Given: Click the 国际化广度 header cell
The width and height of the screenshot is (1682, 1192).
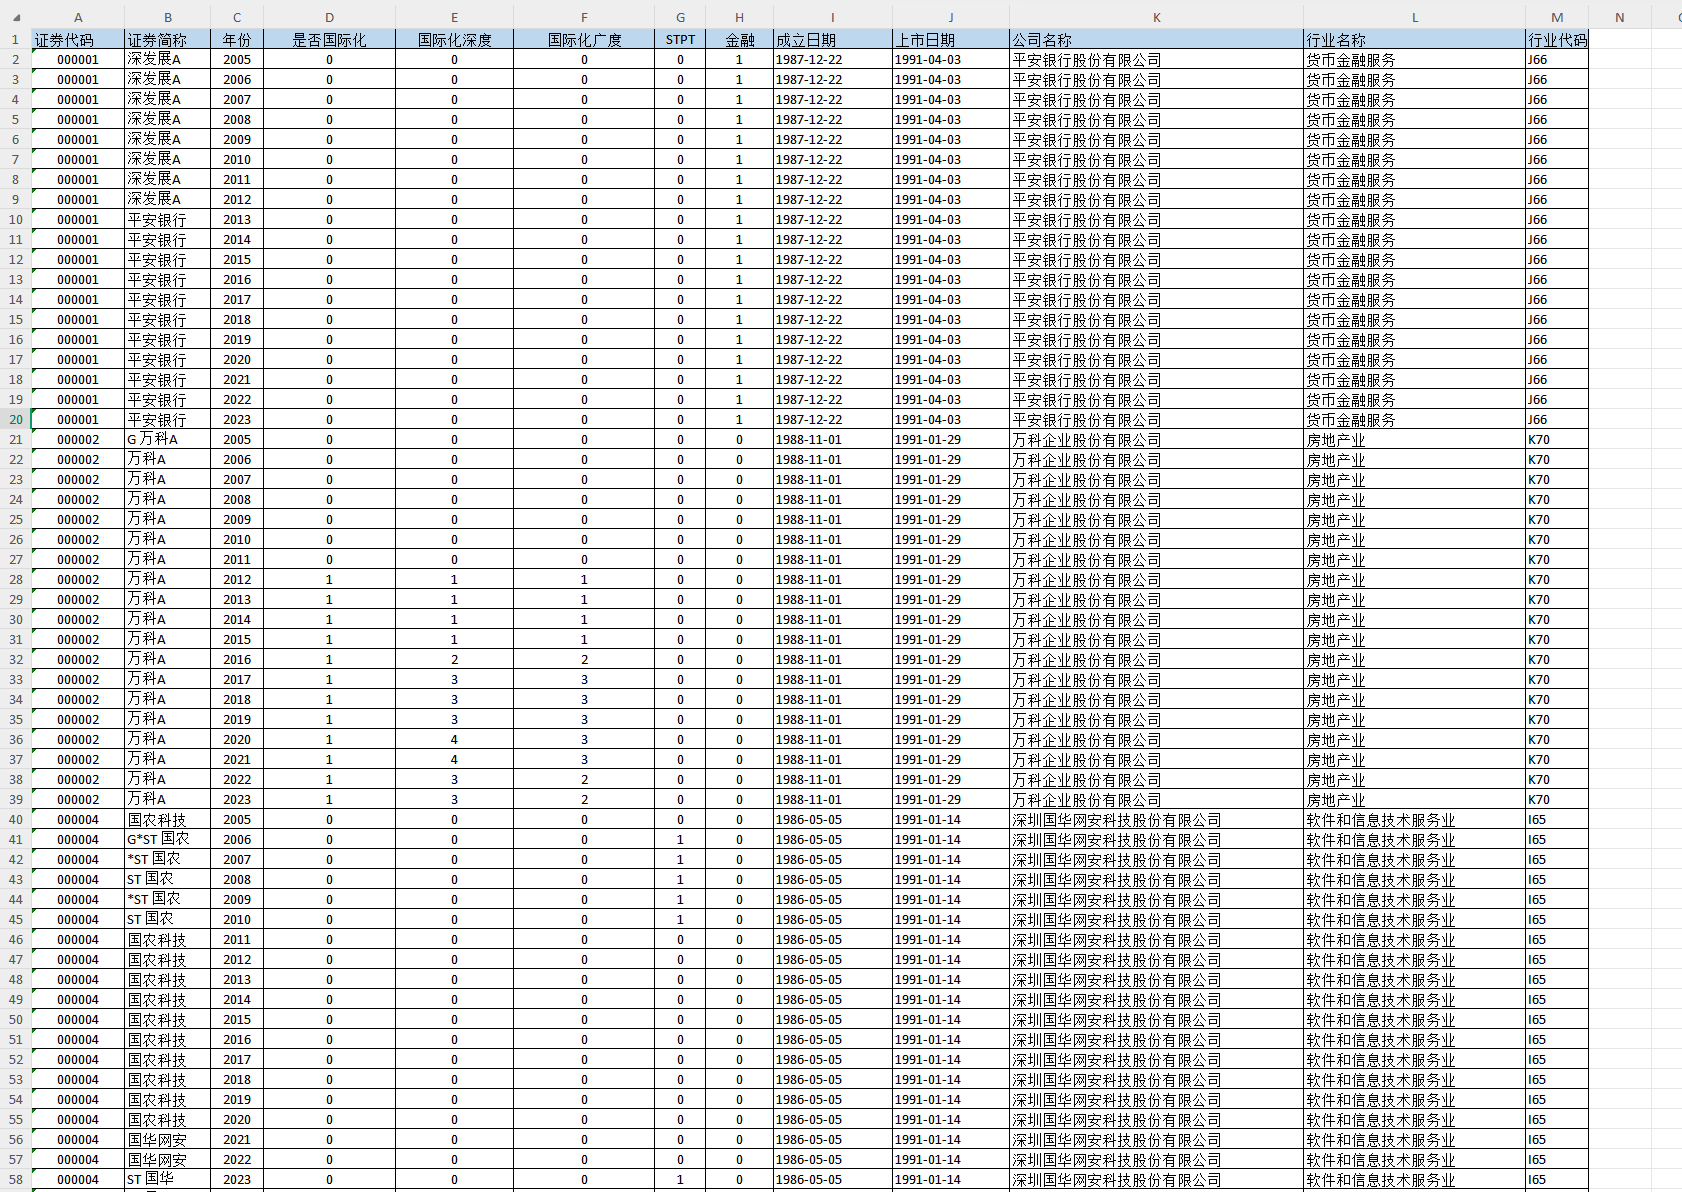Looking at the screenshot, I should [x=584, y=40].
